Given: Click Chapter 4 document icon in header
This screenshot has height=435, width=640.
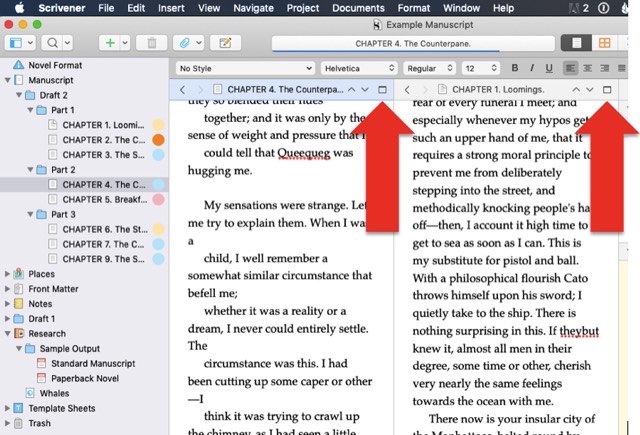Looking at the screenshot, I should pos(218,89).
